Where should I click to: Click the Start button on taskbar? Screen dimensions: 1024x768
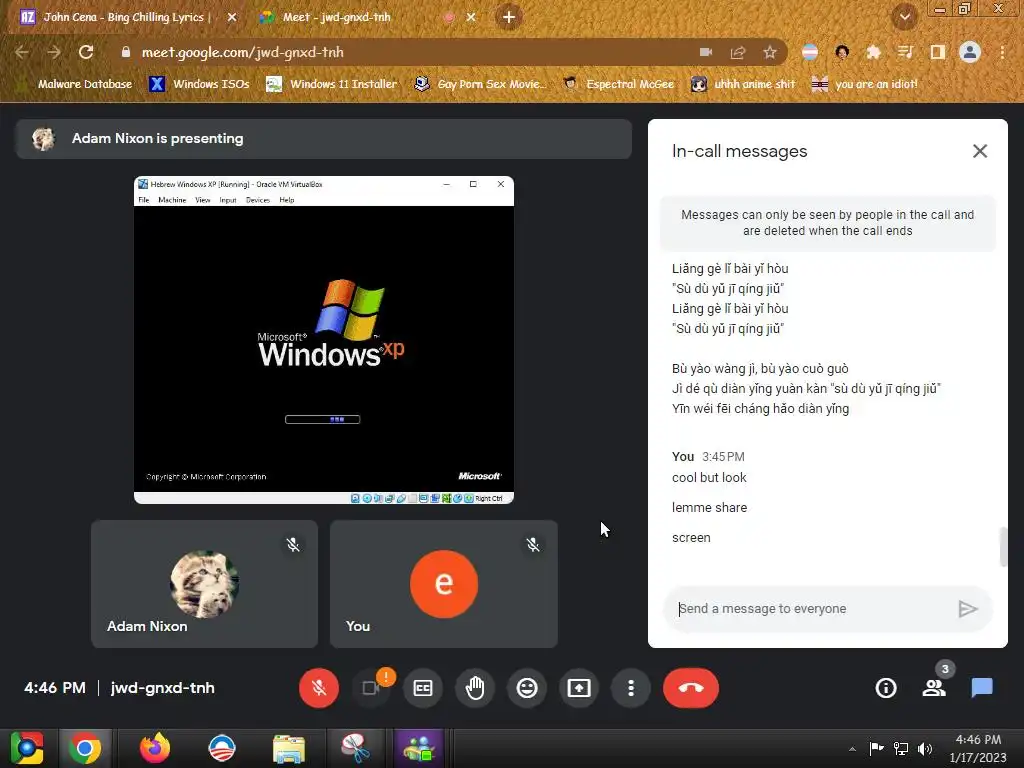coord(27,748)
